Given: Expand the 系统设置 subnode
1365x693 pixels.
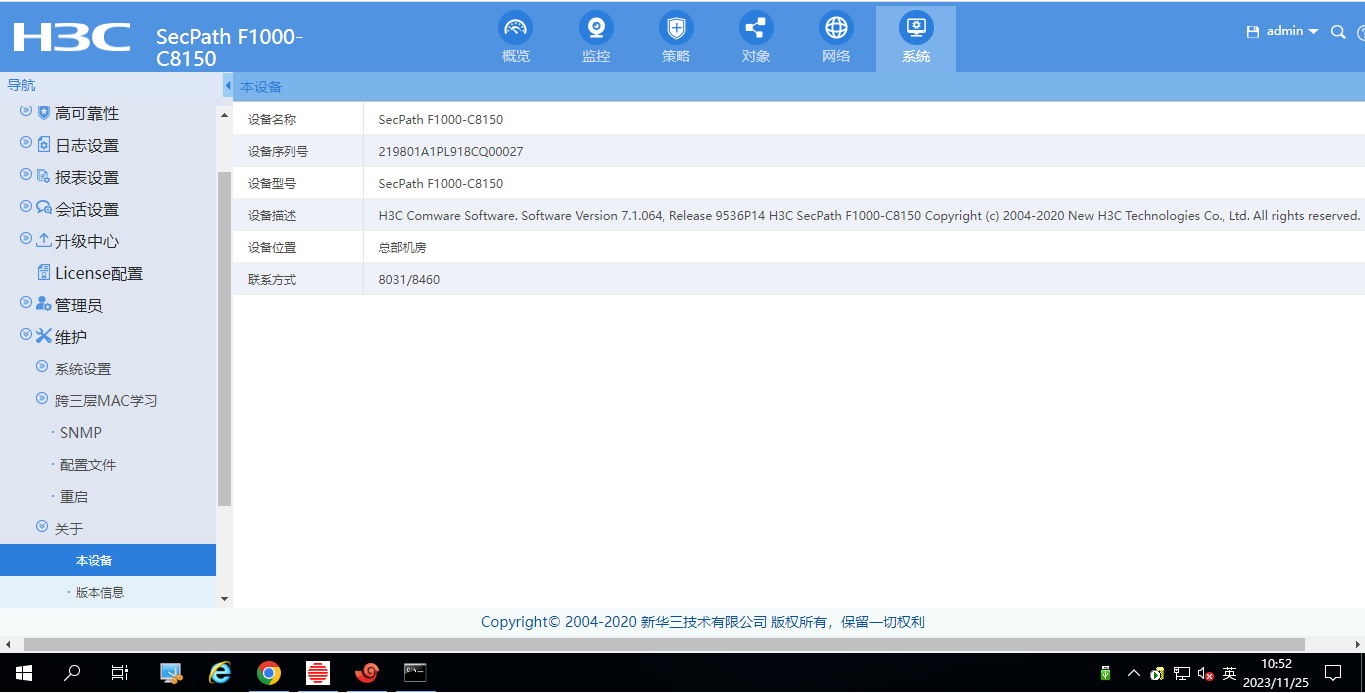Looking at the screenshot, I should coord(42,368).
